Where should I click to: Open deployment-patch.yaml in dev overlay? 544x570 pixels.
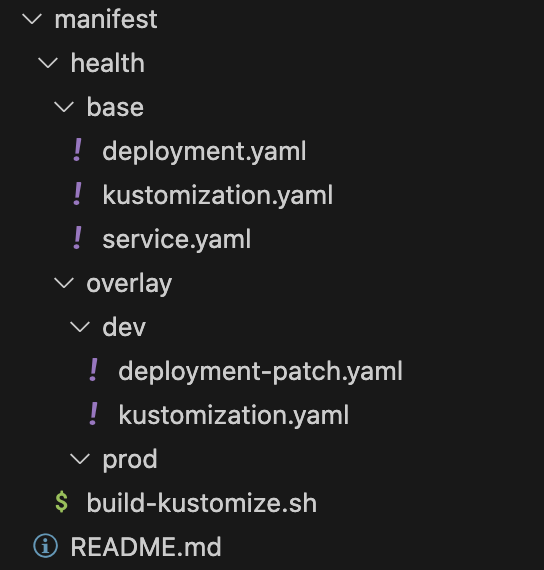pyautogui.click(x=260, y=371)
